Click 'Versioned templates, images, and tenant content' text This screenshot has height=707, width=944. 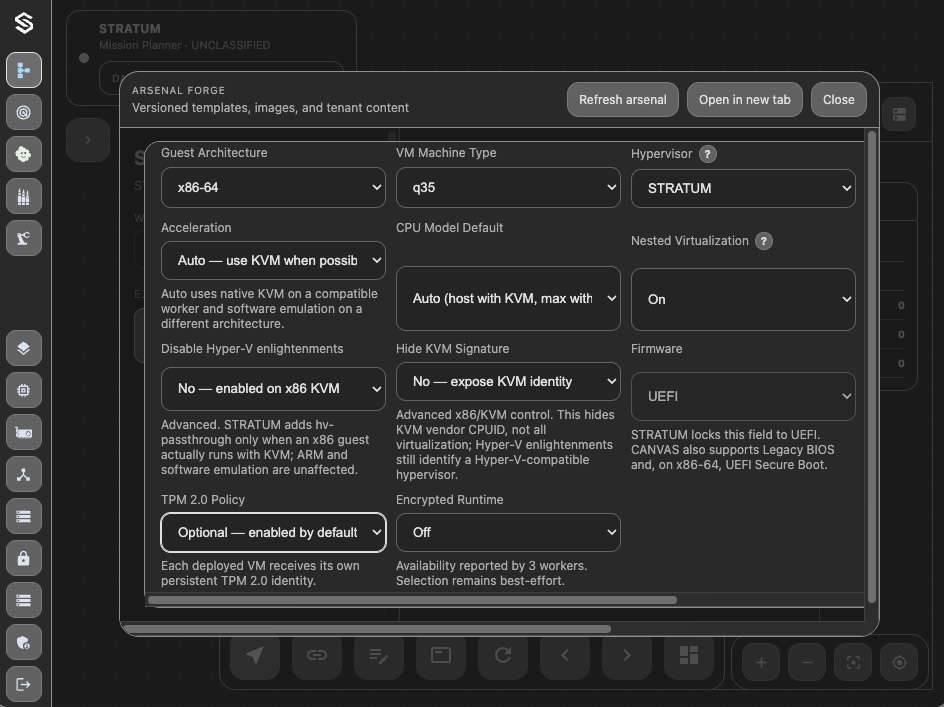point(270,108)
